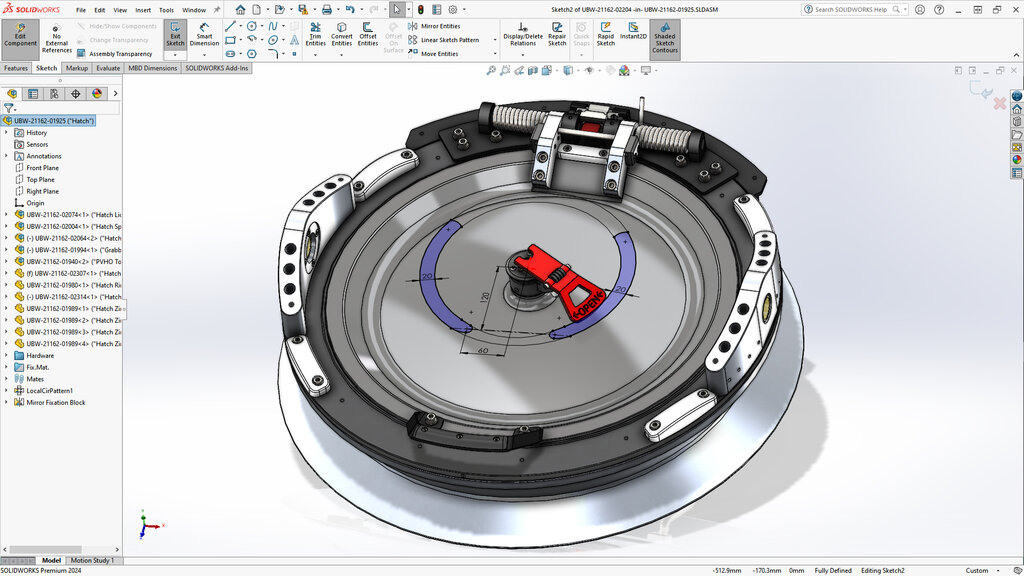This screenshot has height=576, width=1024.
Task: Expand the LocalCirPattern1 node
Action: coord(7,391)
